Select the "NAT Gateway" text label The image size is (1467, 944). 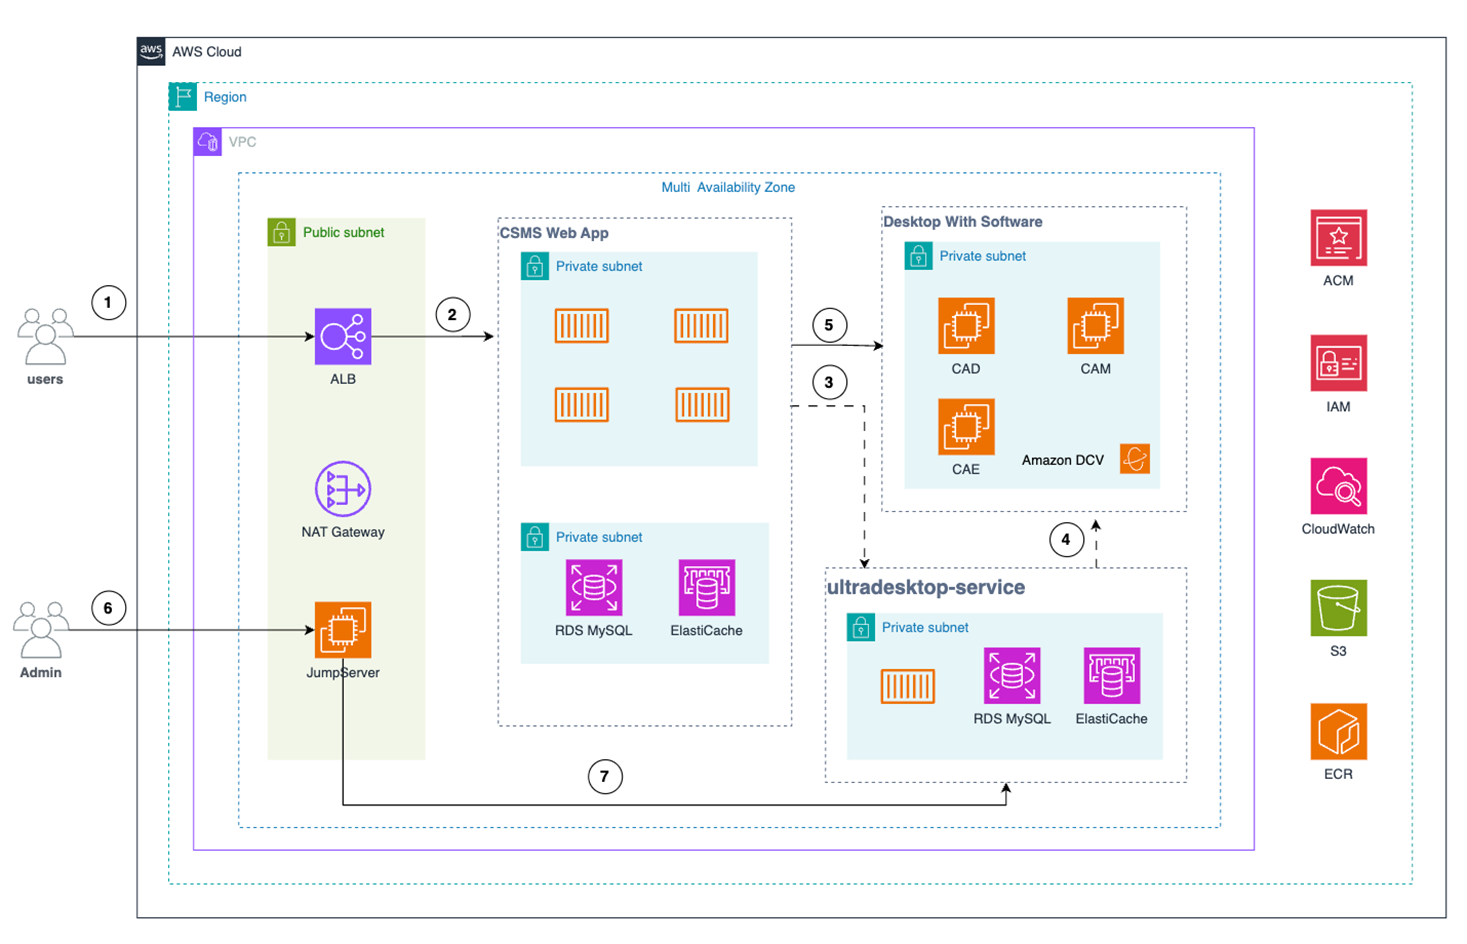[343, 532]
